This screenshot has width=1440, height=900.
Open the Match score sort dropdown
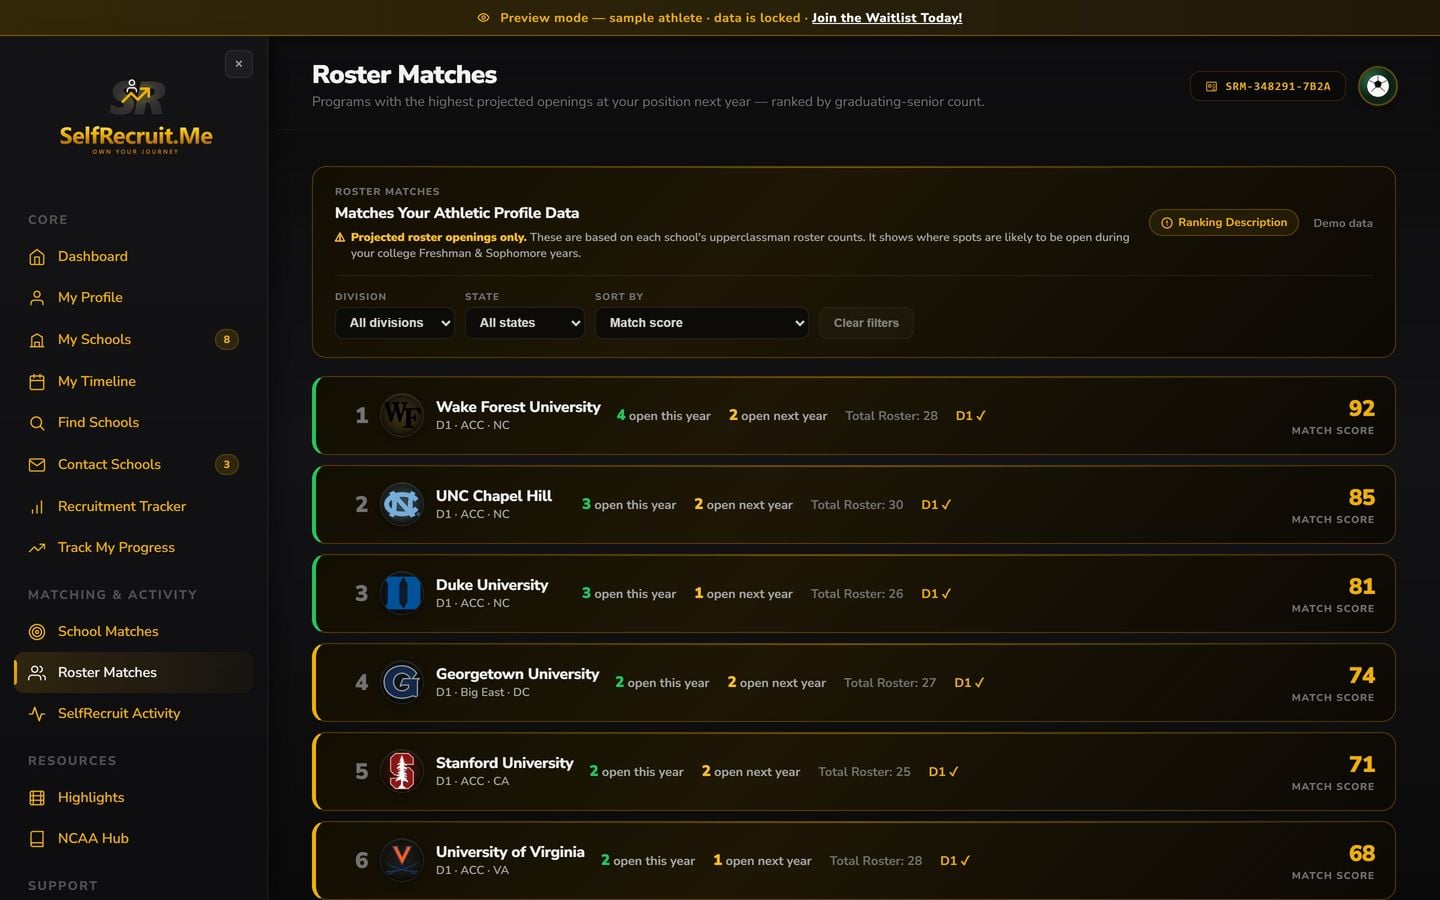pyautogui.click(x=702, y=323)
